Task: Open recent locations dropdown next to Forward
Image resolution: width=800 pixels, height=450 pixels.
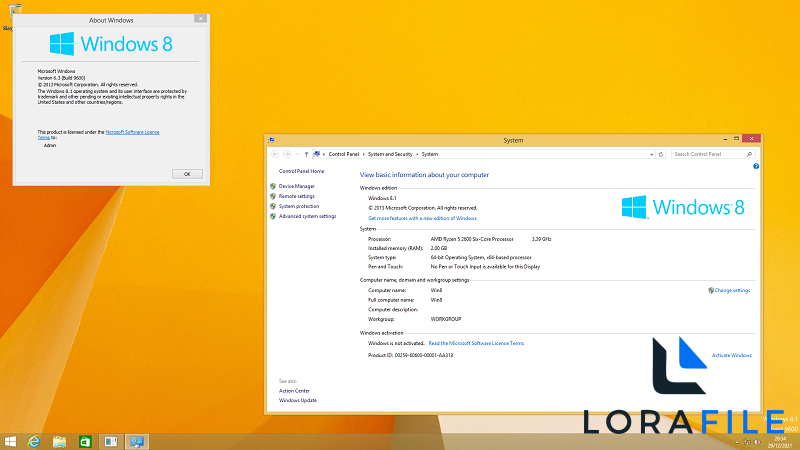Action: coord(297,154)
